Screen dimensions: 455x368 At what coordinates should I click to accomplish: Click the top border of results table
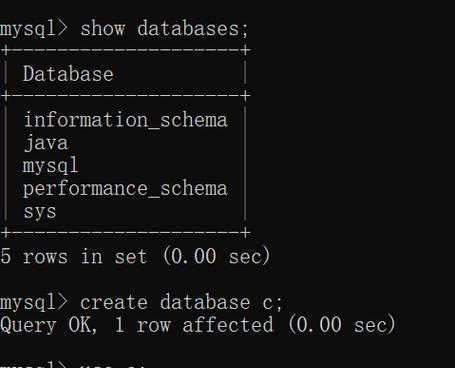click(x=125, y=51)
